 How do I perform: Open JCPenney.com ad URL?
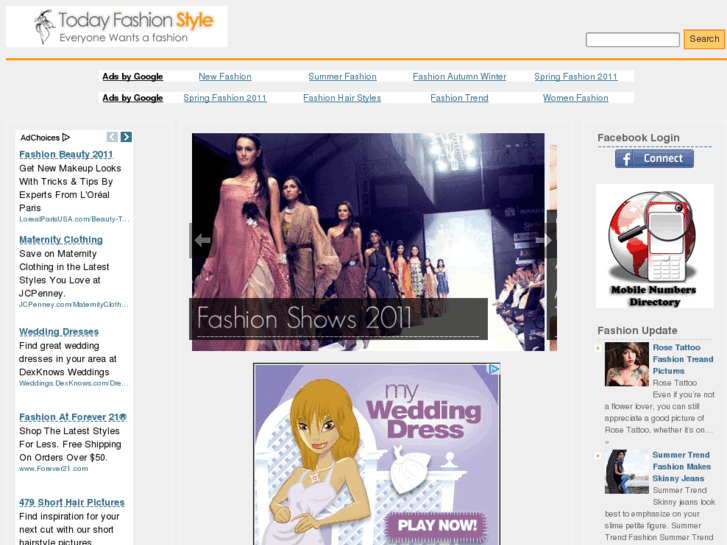click(73, 304)
